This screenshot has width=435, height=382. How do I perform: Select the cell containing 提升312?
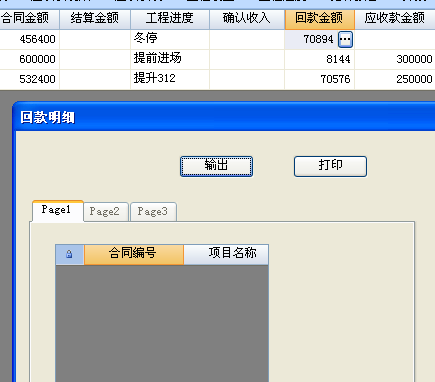pyautogui.click(x=170, y=79)
